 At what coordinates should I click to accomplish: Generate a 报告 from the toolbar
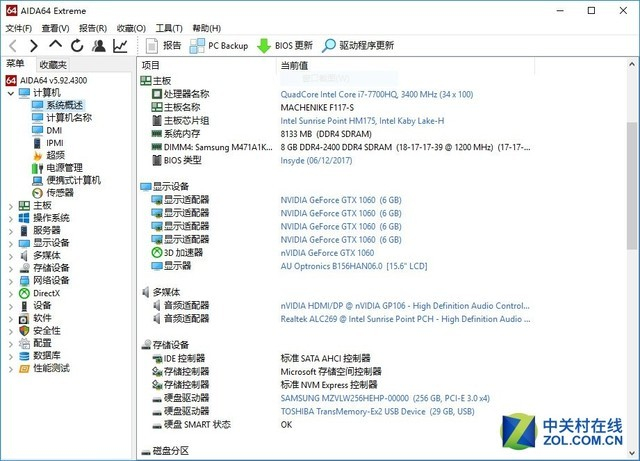point(163,46)
